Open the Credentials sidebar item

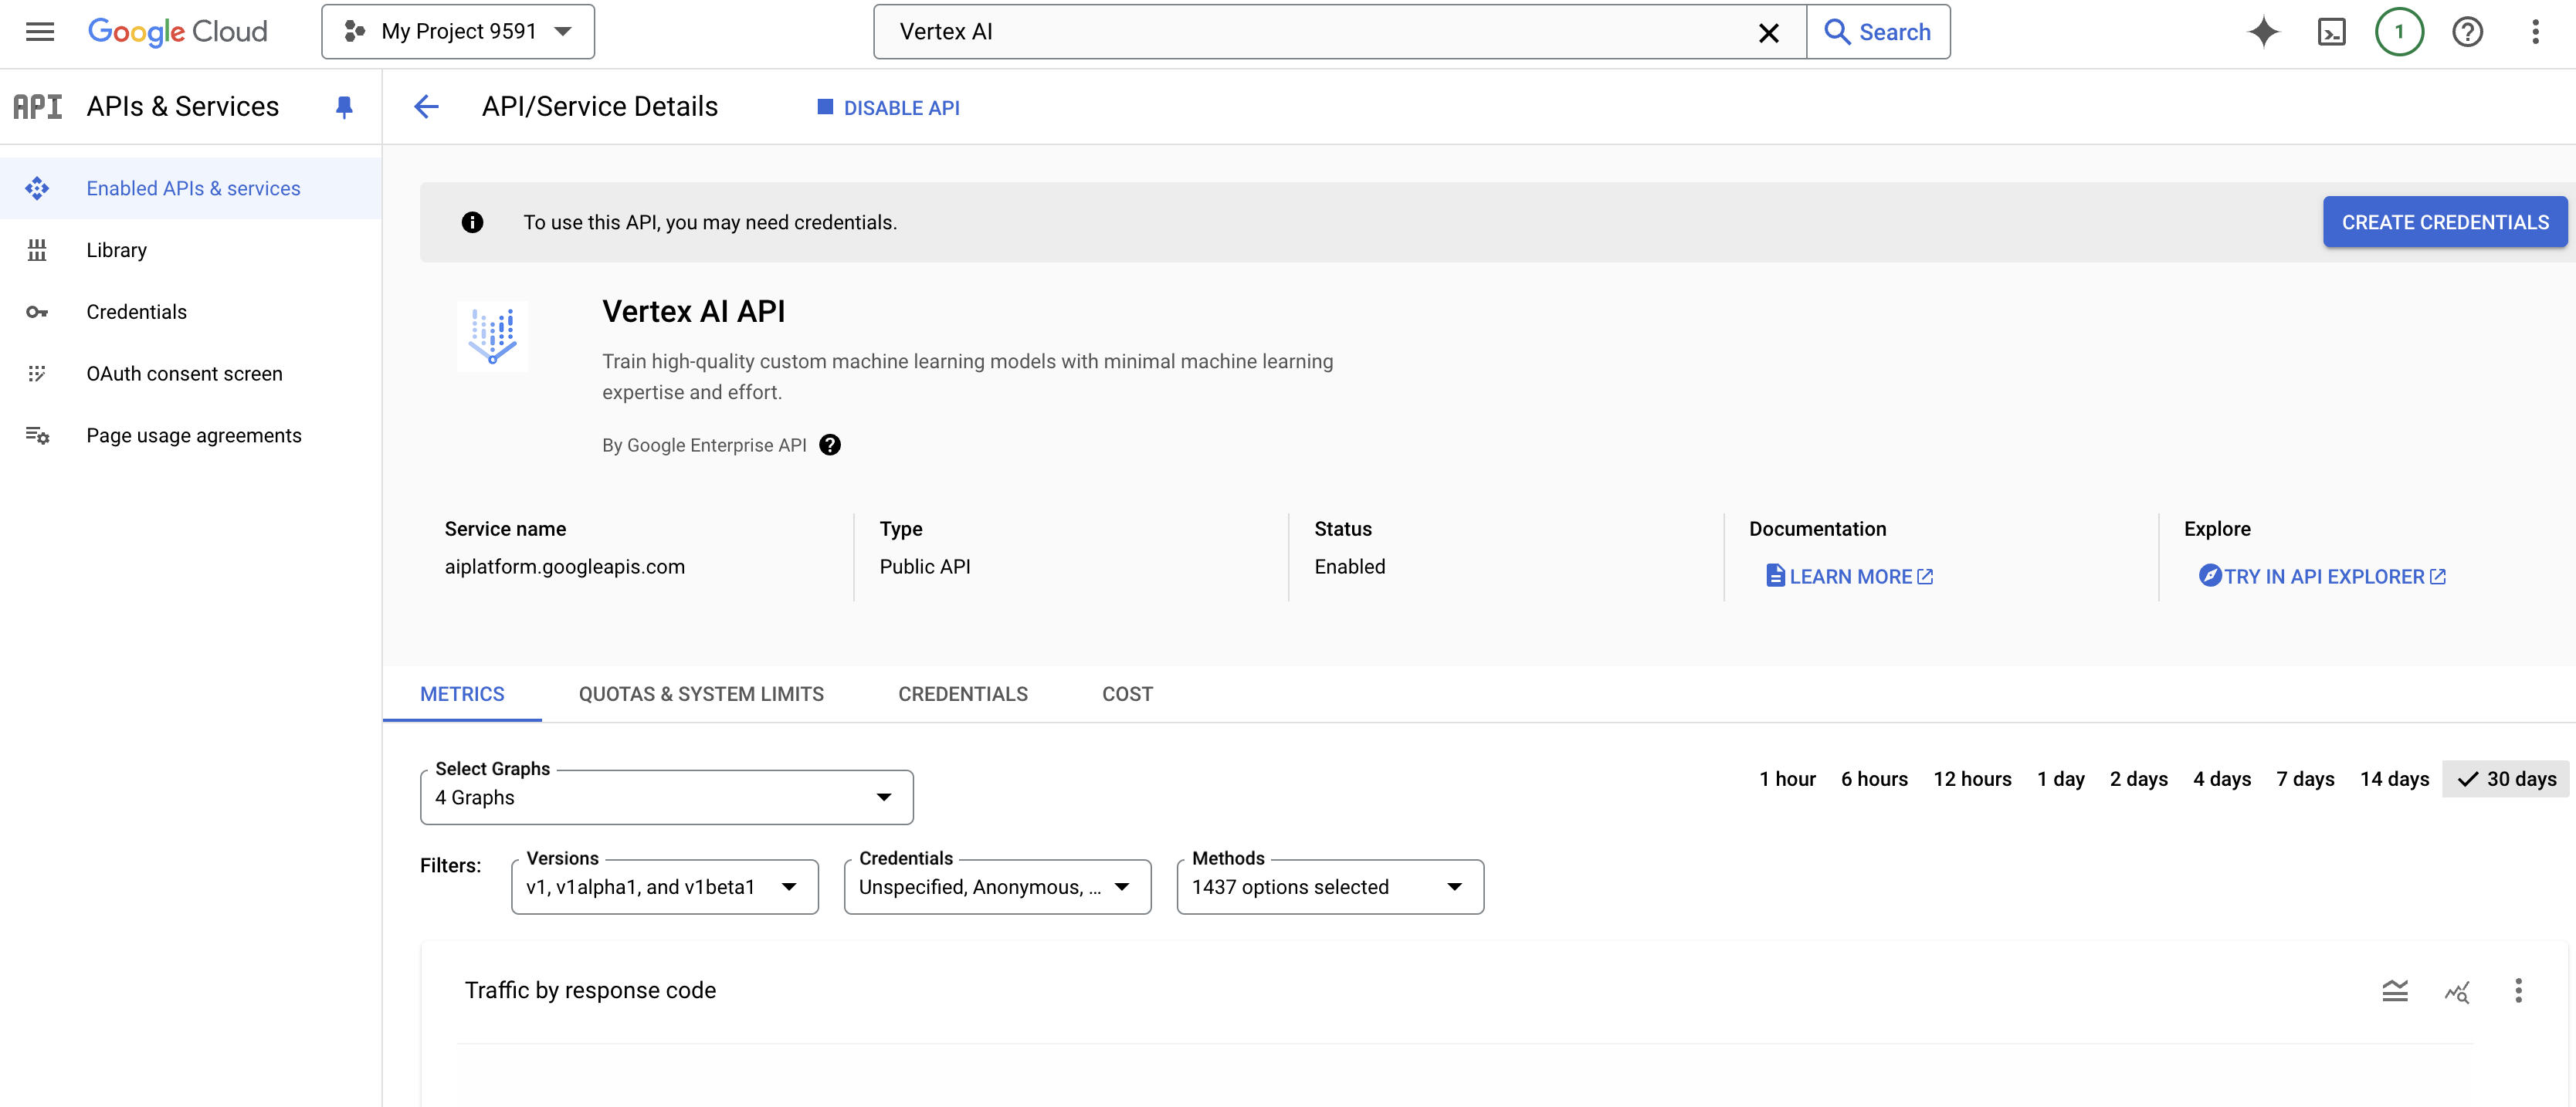[x=190, y=312]
